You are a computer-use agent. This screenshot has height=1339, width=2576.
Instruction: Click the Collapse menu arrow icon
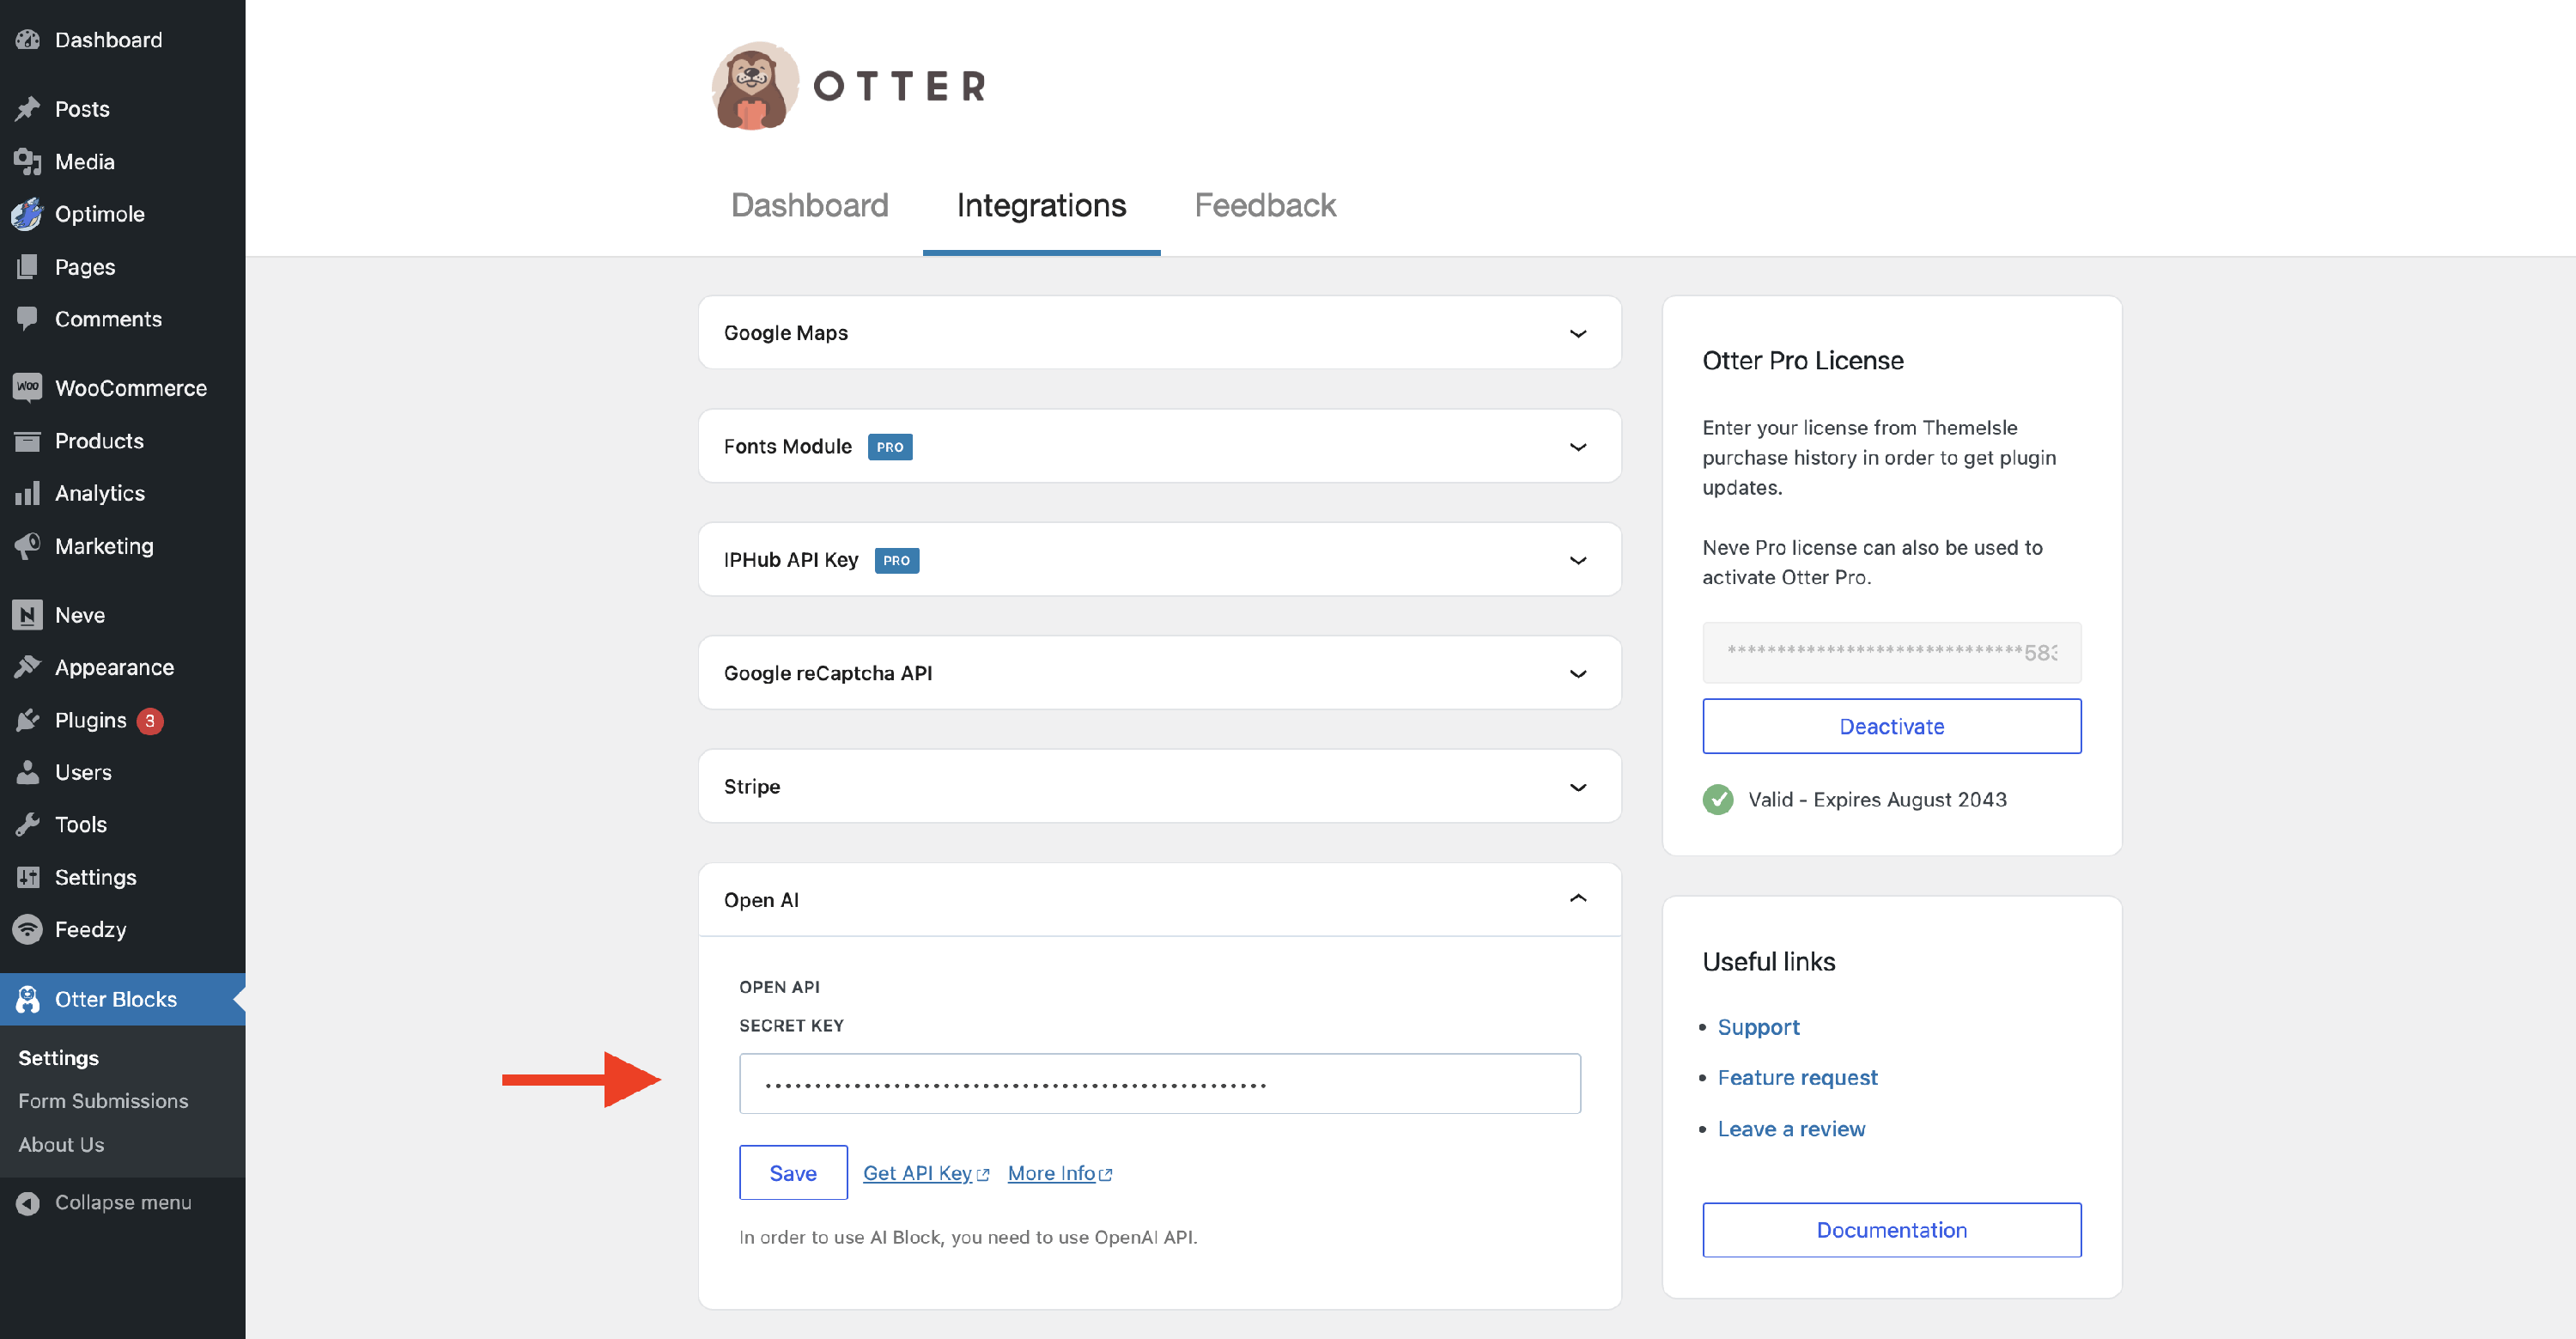tap(27, 1202)
